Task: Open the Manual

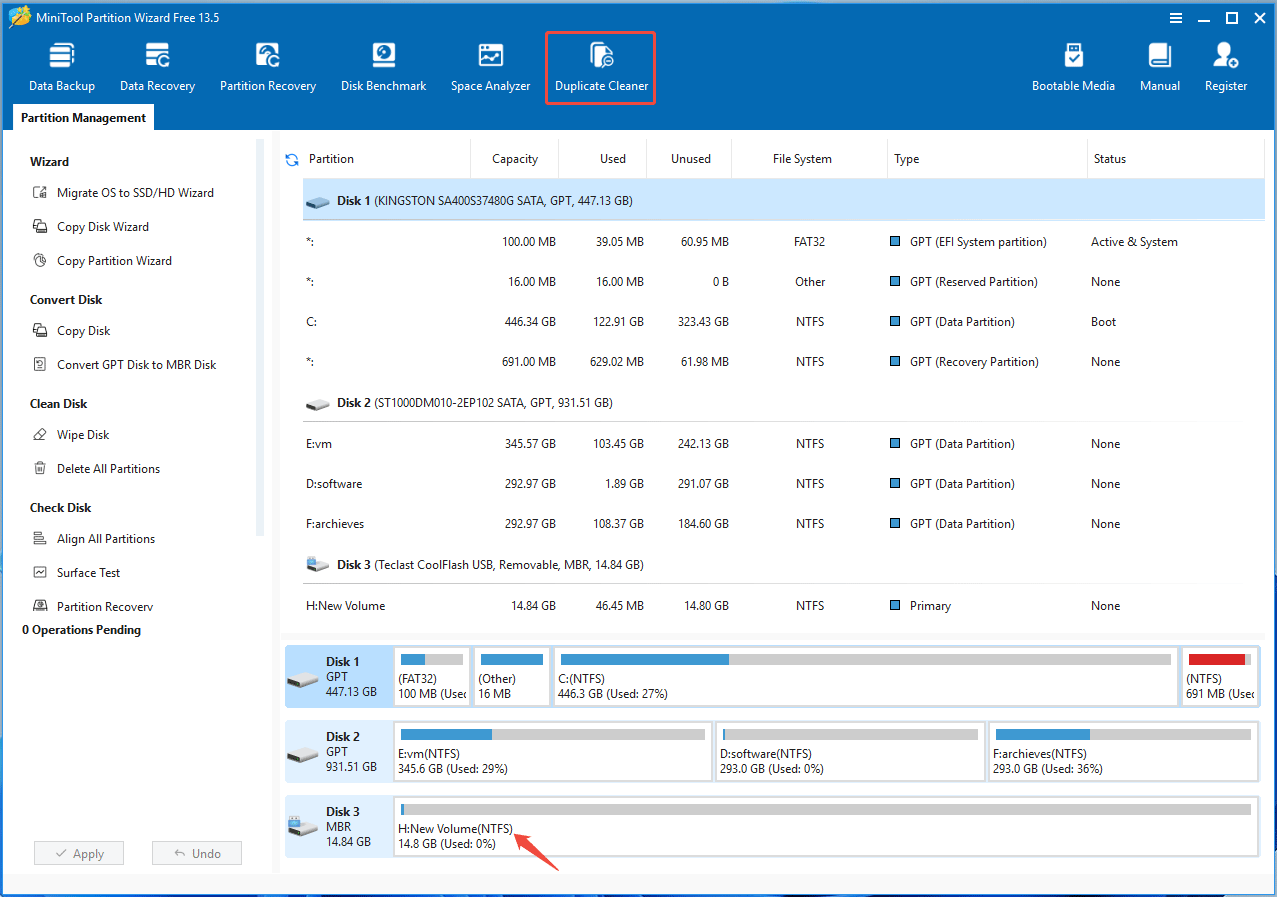Action: (1159, 65)
